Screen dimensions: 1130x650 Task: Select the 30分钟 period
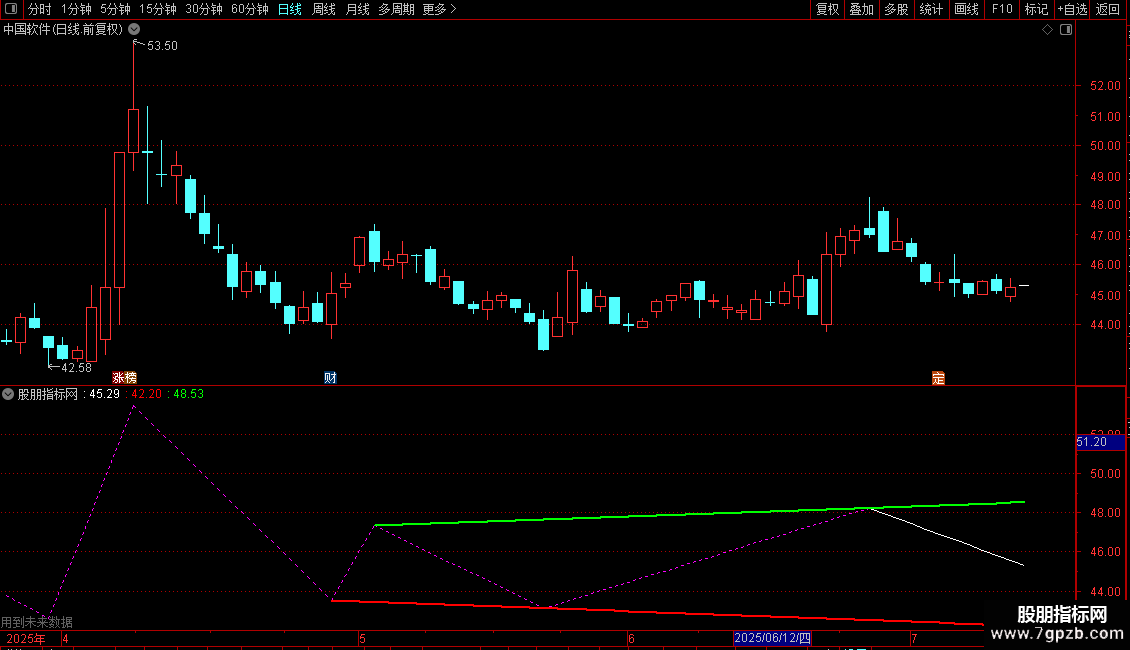coord(204,9)
